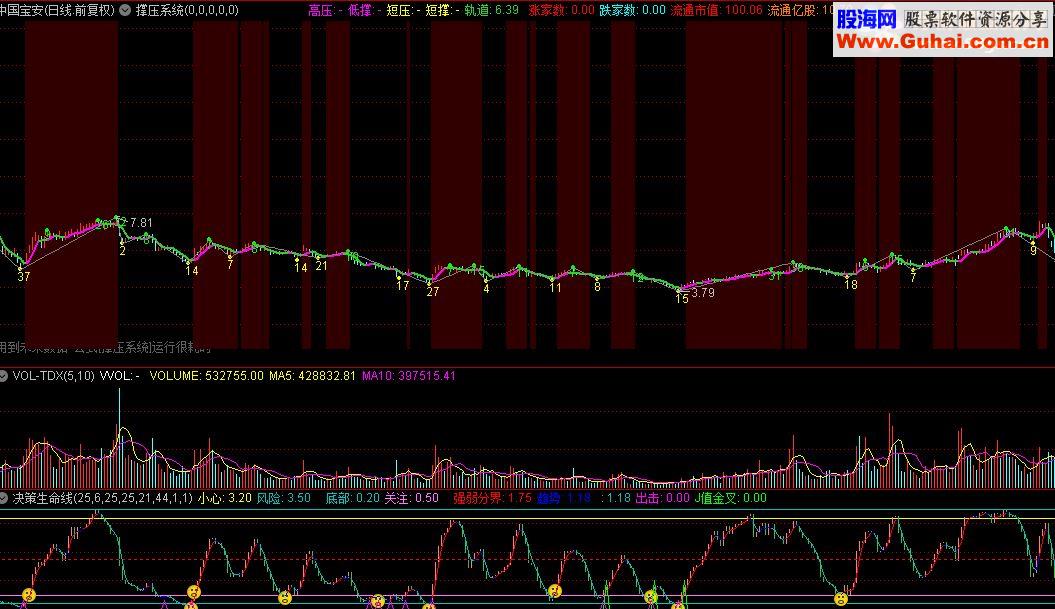Click the 21 bar-count marker

tap(322, 266)
